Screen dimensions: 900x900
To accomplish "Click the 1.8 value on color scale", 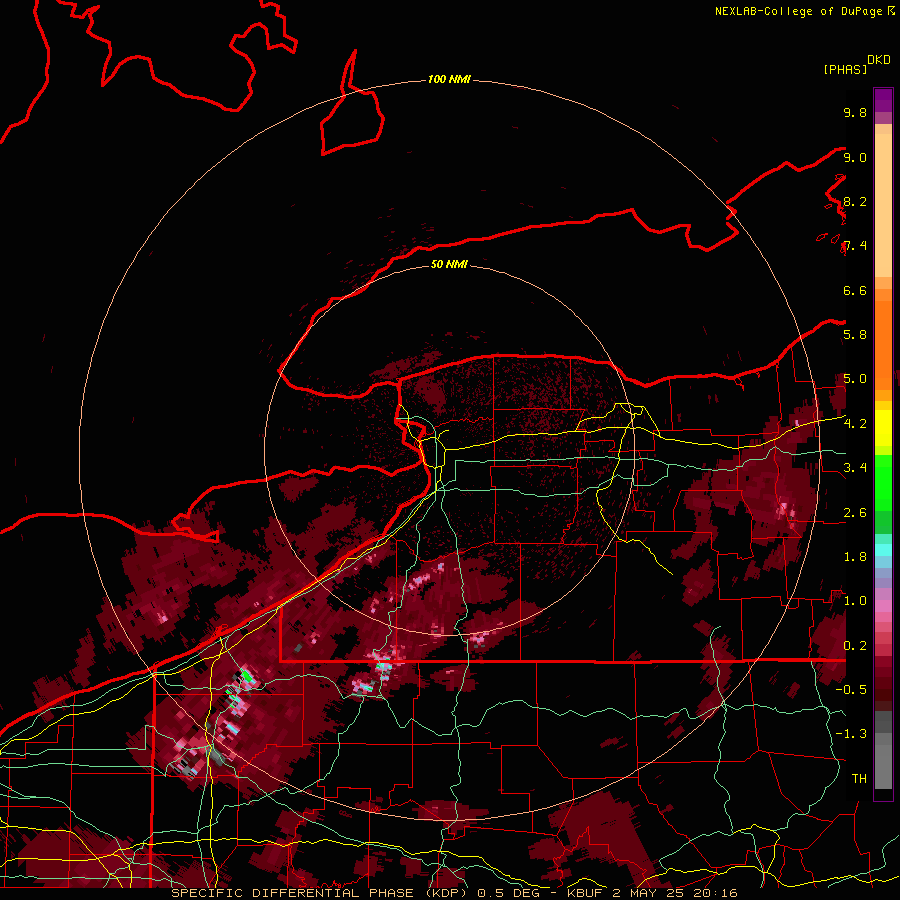I will click(855, 557).
